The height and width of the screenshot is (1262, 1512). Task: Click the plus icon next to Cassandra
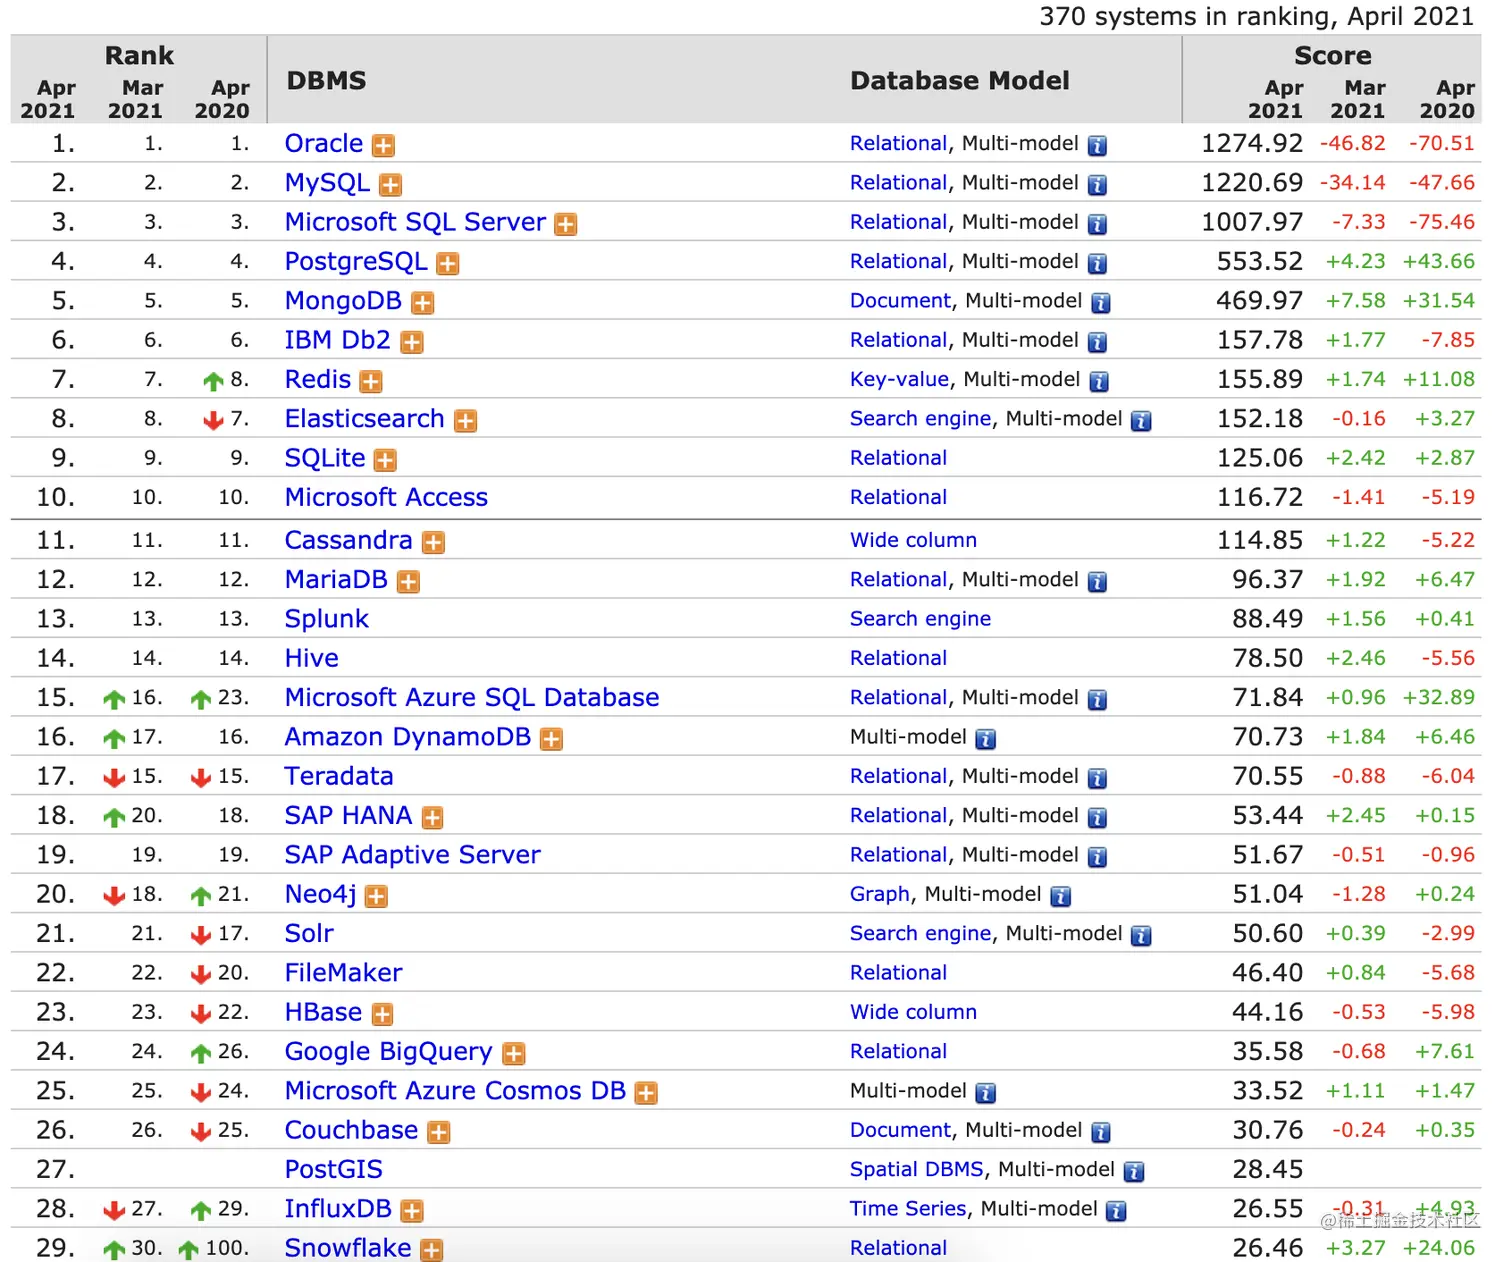[x=433, y=543]
